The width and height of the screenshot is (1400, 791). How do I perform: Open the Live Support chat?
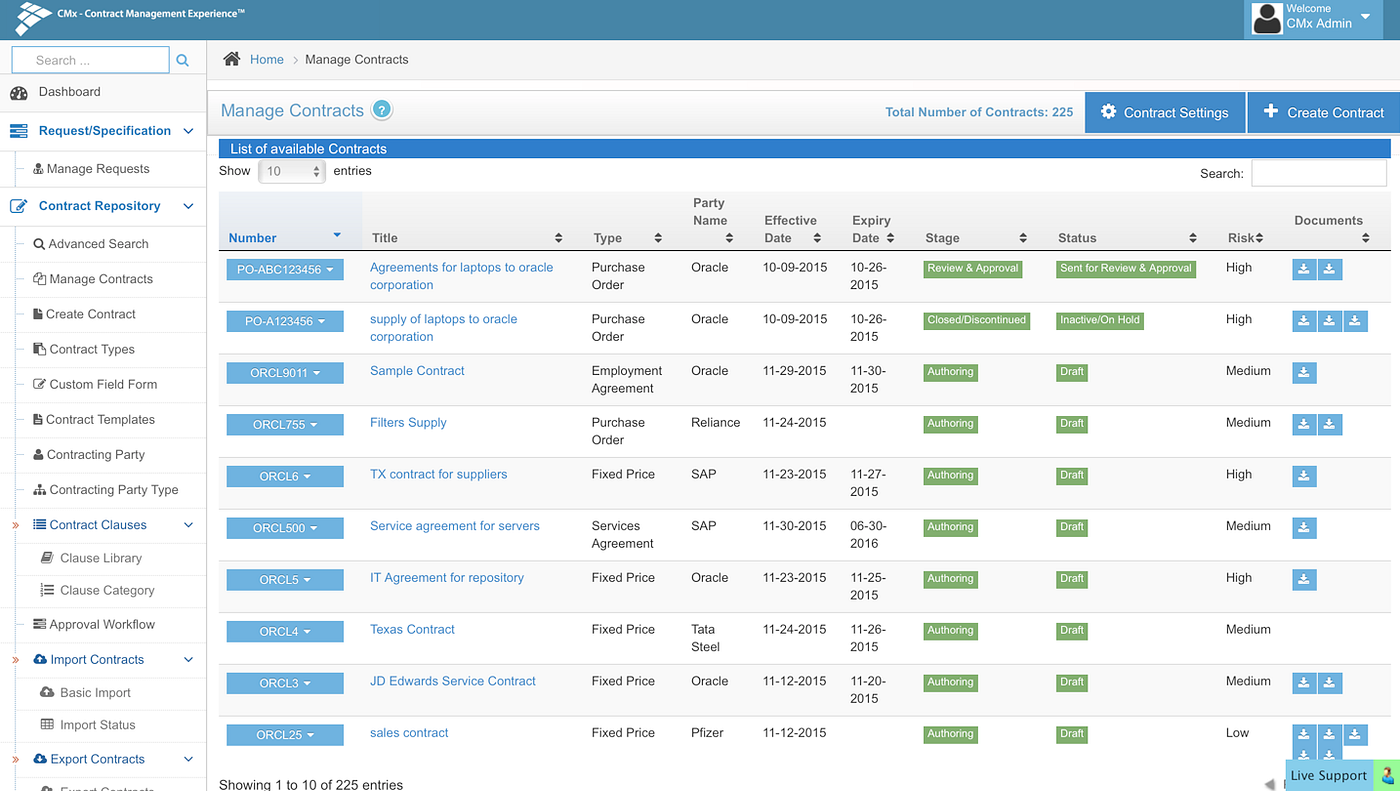tap(1329, 775)
